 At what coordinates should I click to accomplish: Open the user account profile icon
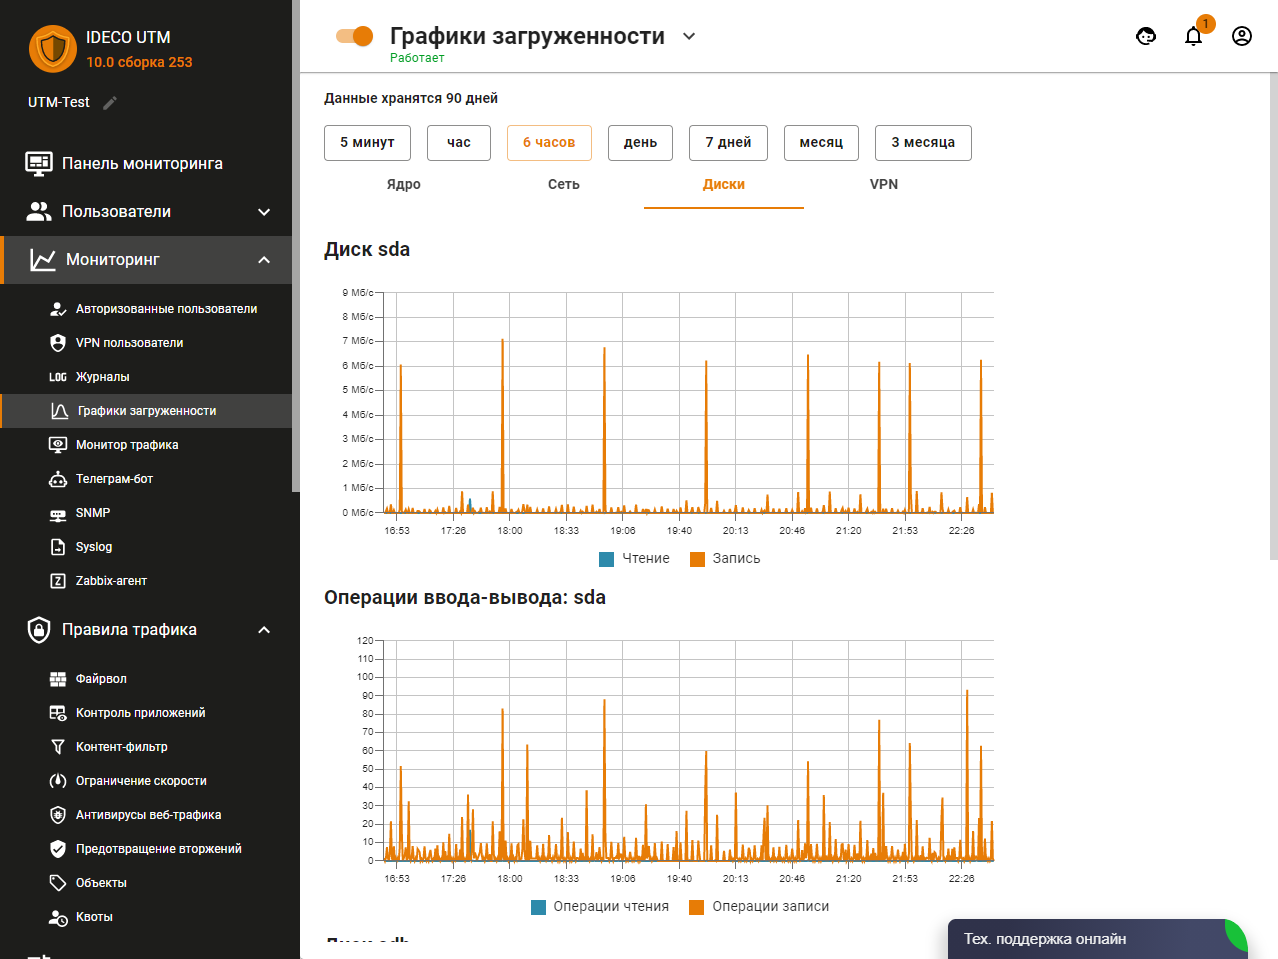coord(1242,36)
